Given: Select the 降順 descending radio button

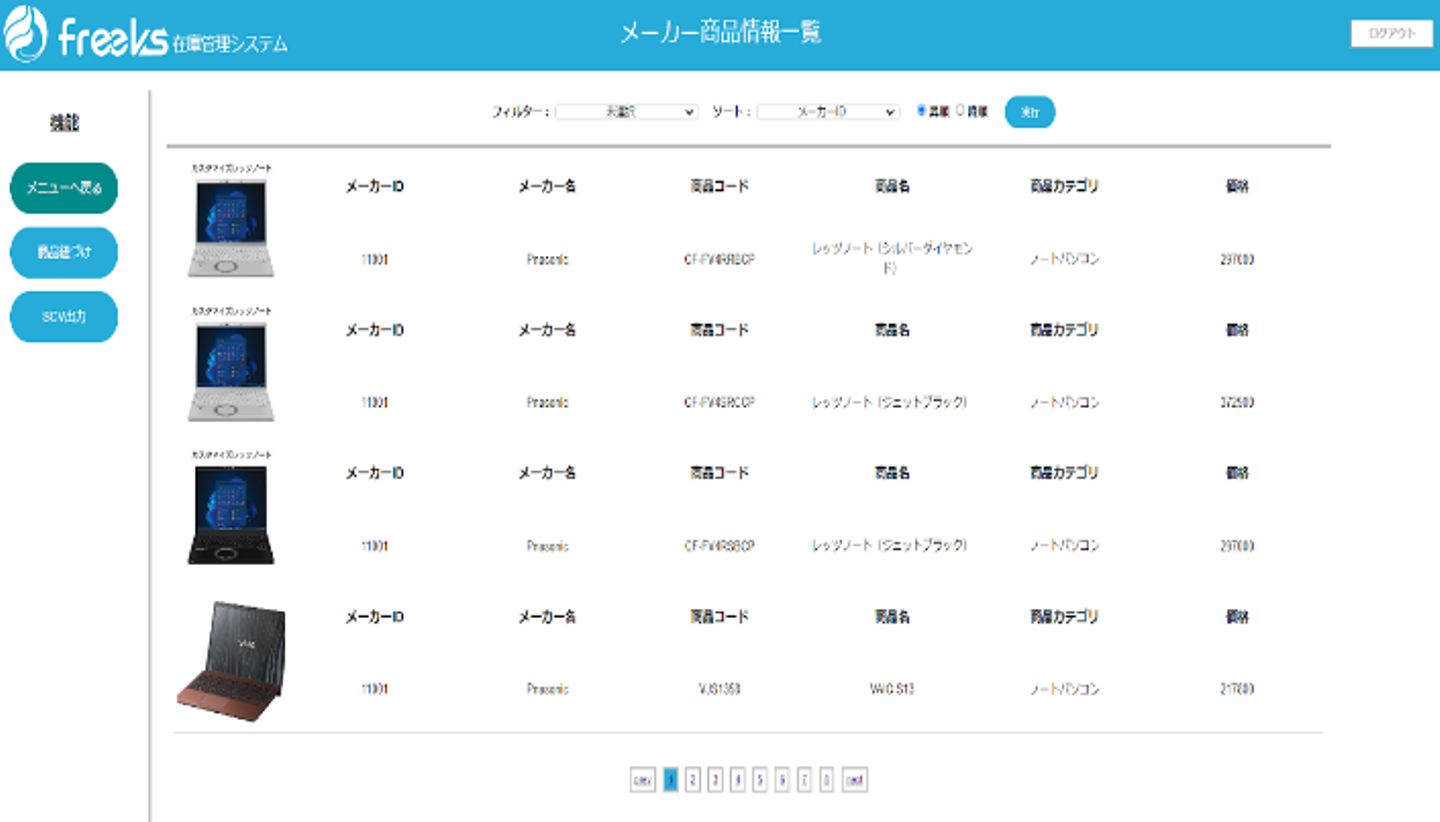Looking at the screenshot, I should [x=960, y=111].
